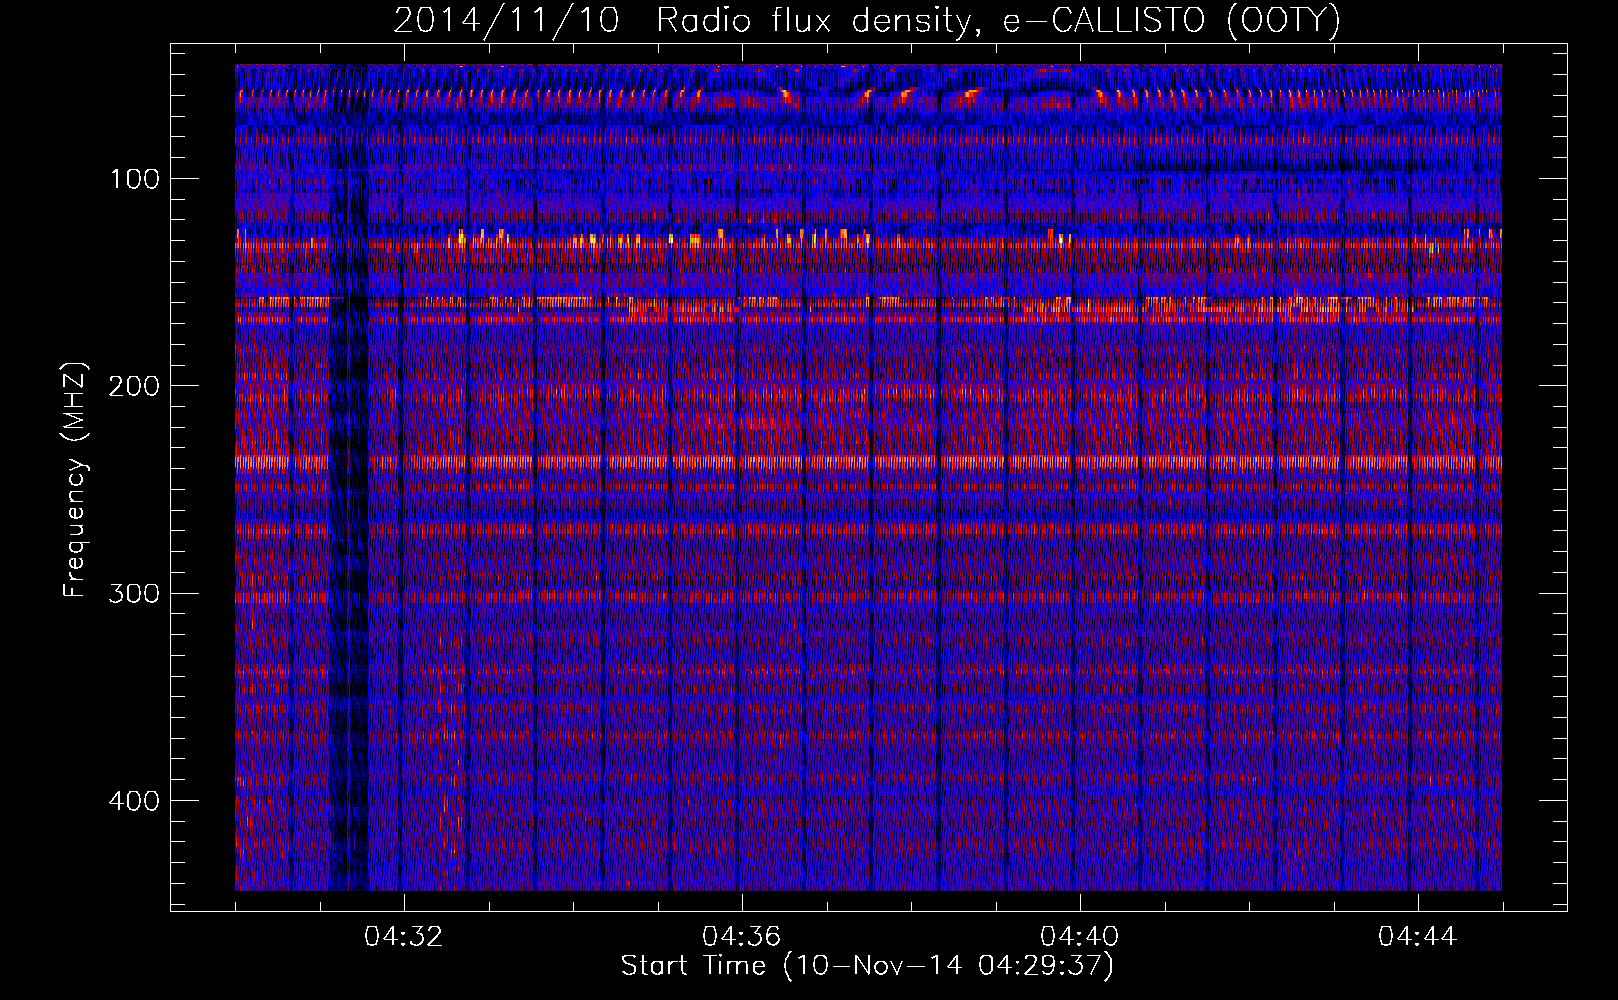Viewport: 1618px width, 1000px height.
Task: Click the 'Start Time (10-Nov-14 04:29:37)' label
Action: 867,966
